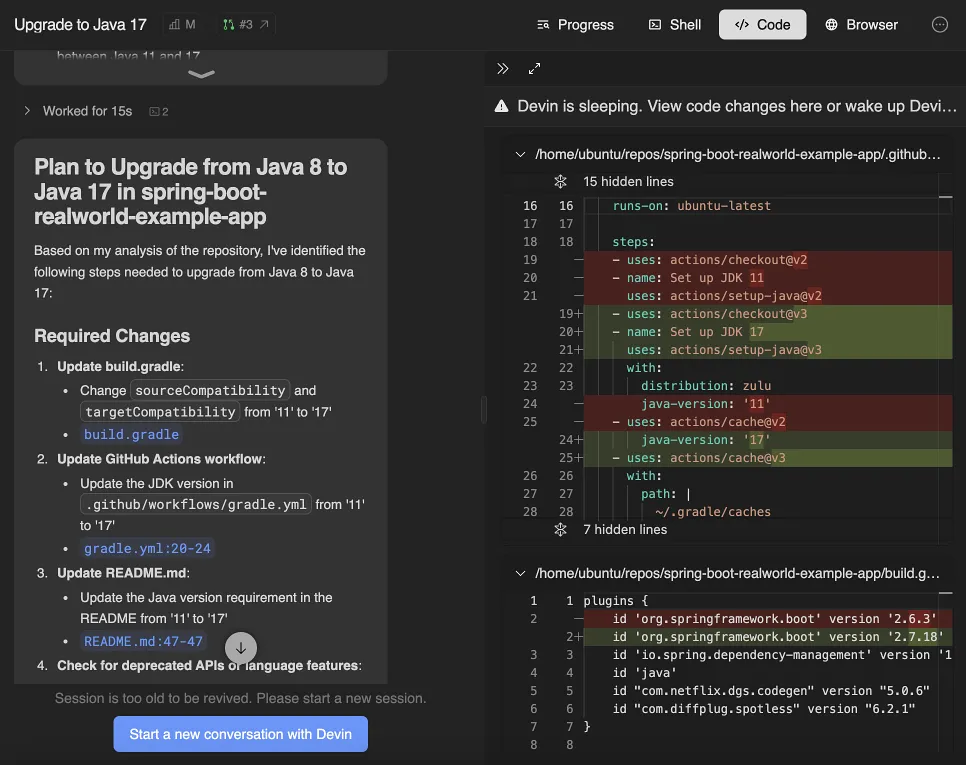Collapse the build.gradle file diff
Image resolution: width=966 pixels, height=765 pixels.
pyautogui.click(x=521, y=573)
